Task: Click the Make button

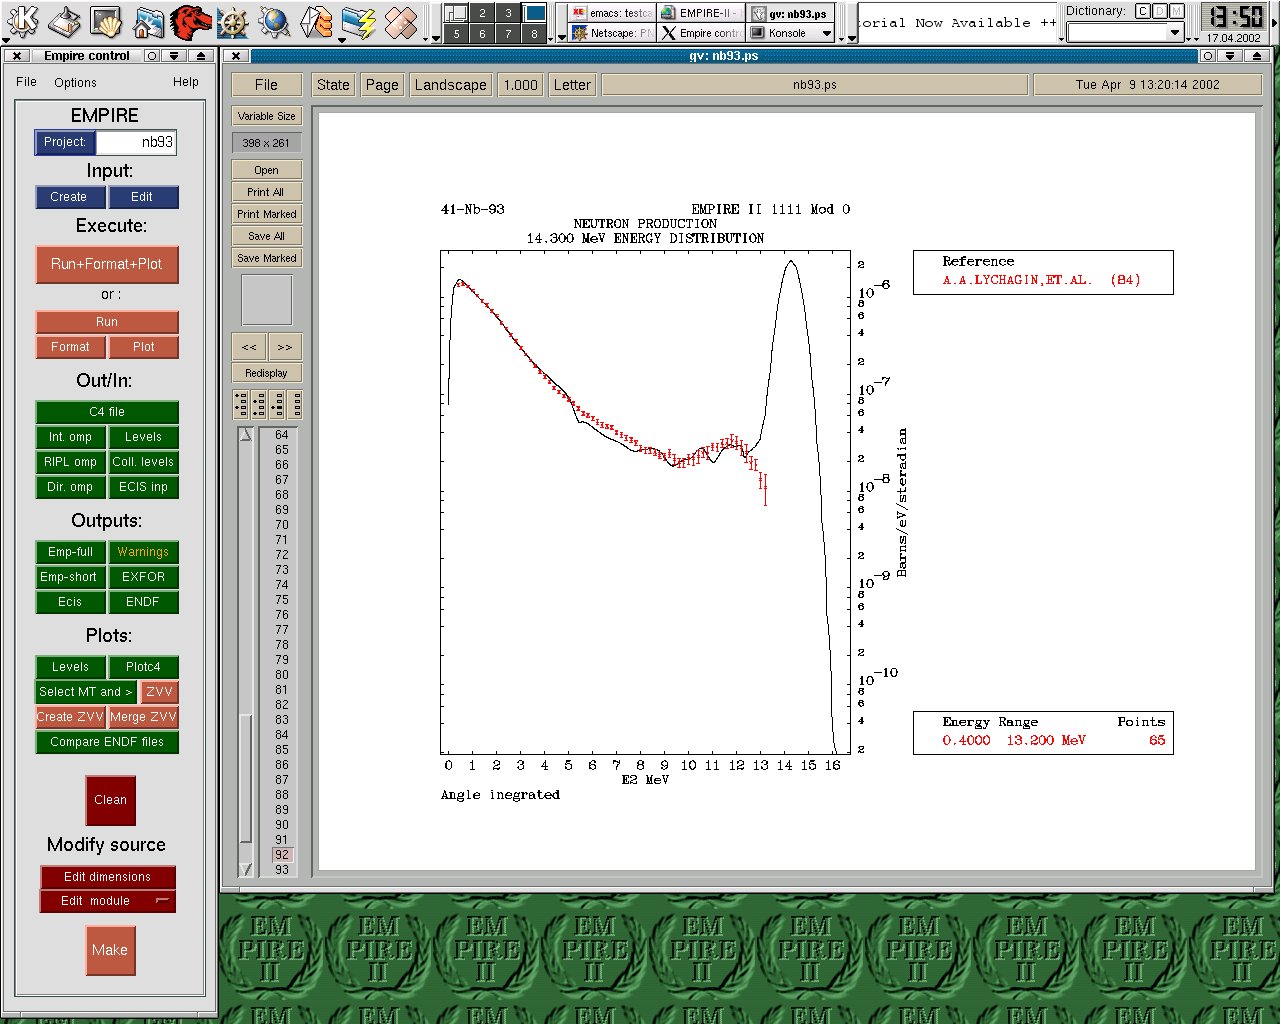Action: pyautogui.click(x=110, y=950)
